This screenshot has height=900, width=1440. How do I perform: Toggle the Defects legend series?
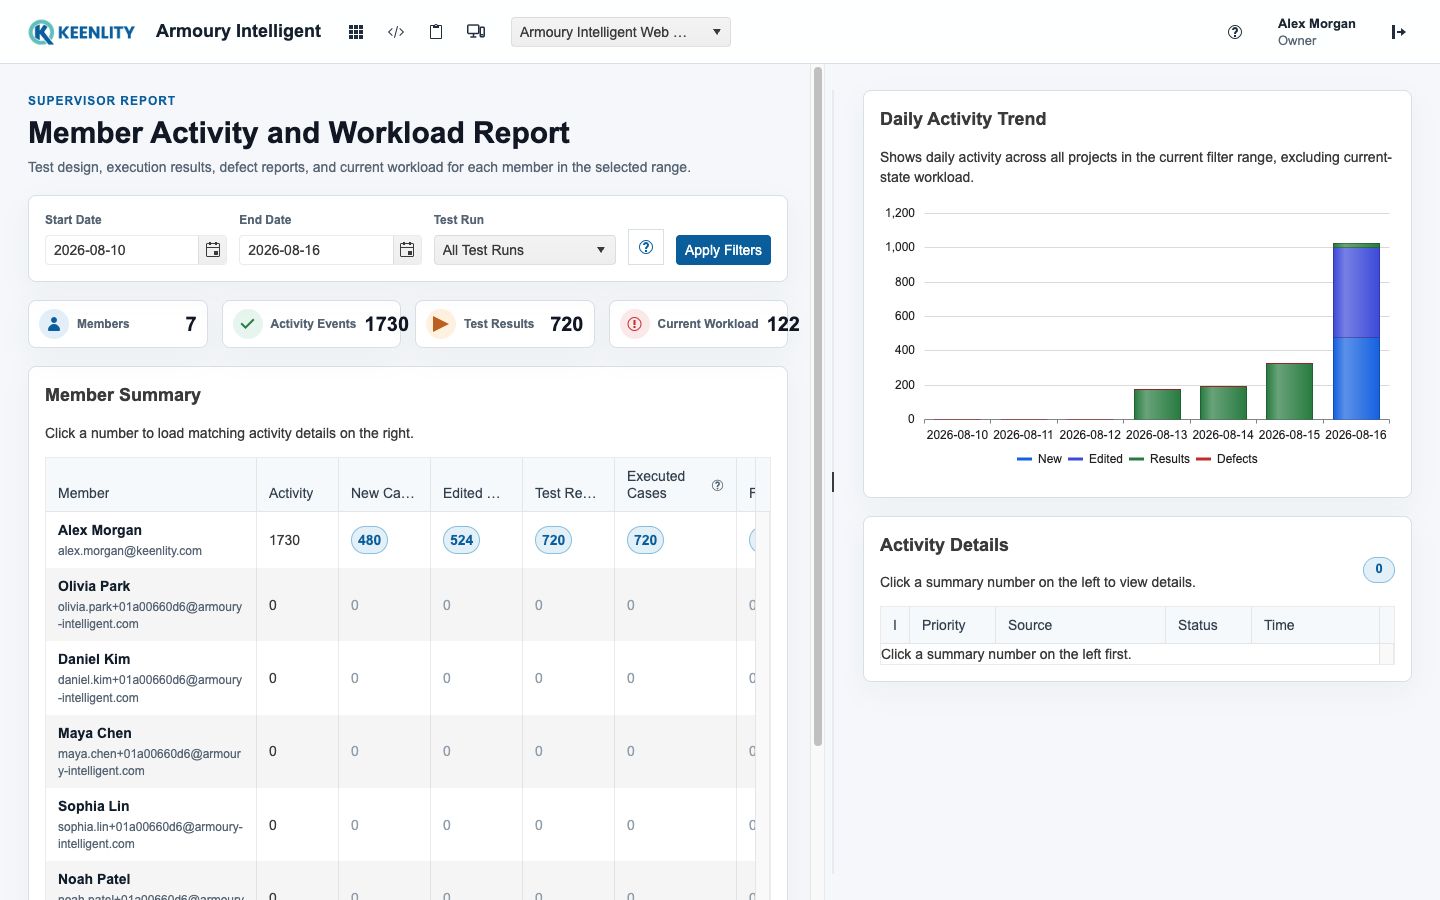1227,459
